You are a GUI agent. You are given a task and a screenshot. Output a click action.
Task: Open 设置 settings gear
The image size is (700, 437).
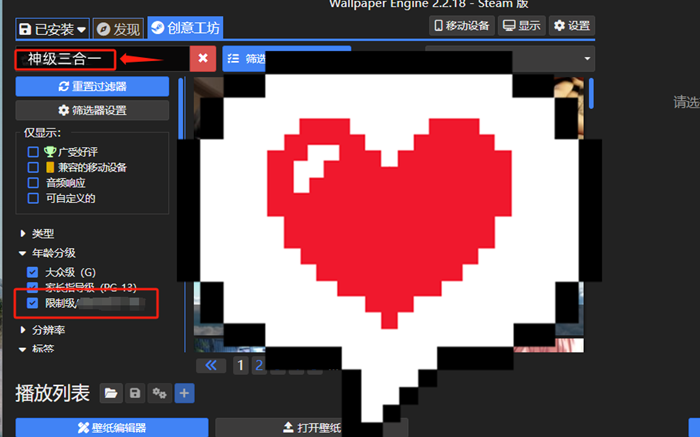pyautogui.click(x=571, y=25)
